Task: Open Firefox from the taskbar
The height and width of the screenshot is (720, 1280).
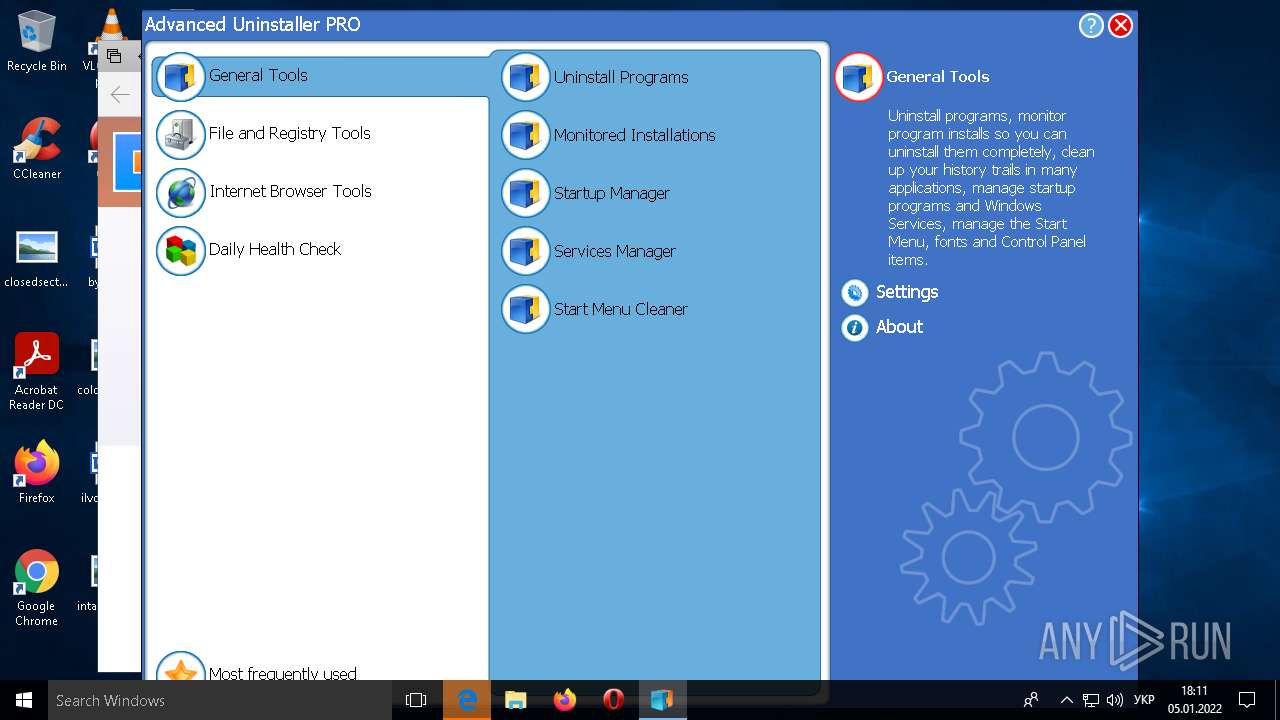Action: coord(565,700)
